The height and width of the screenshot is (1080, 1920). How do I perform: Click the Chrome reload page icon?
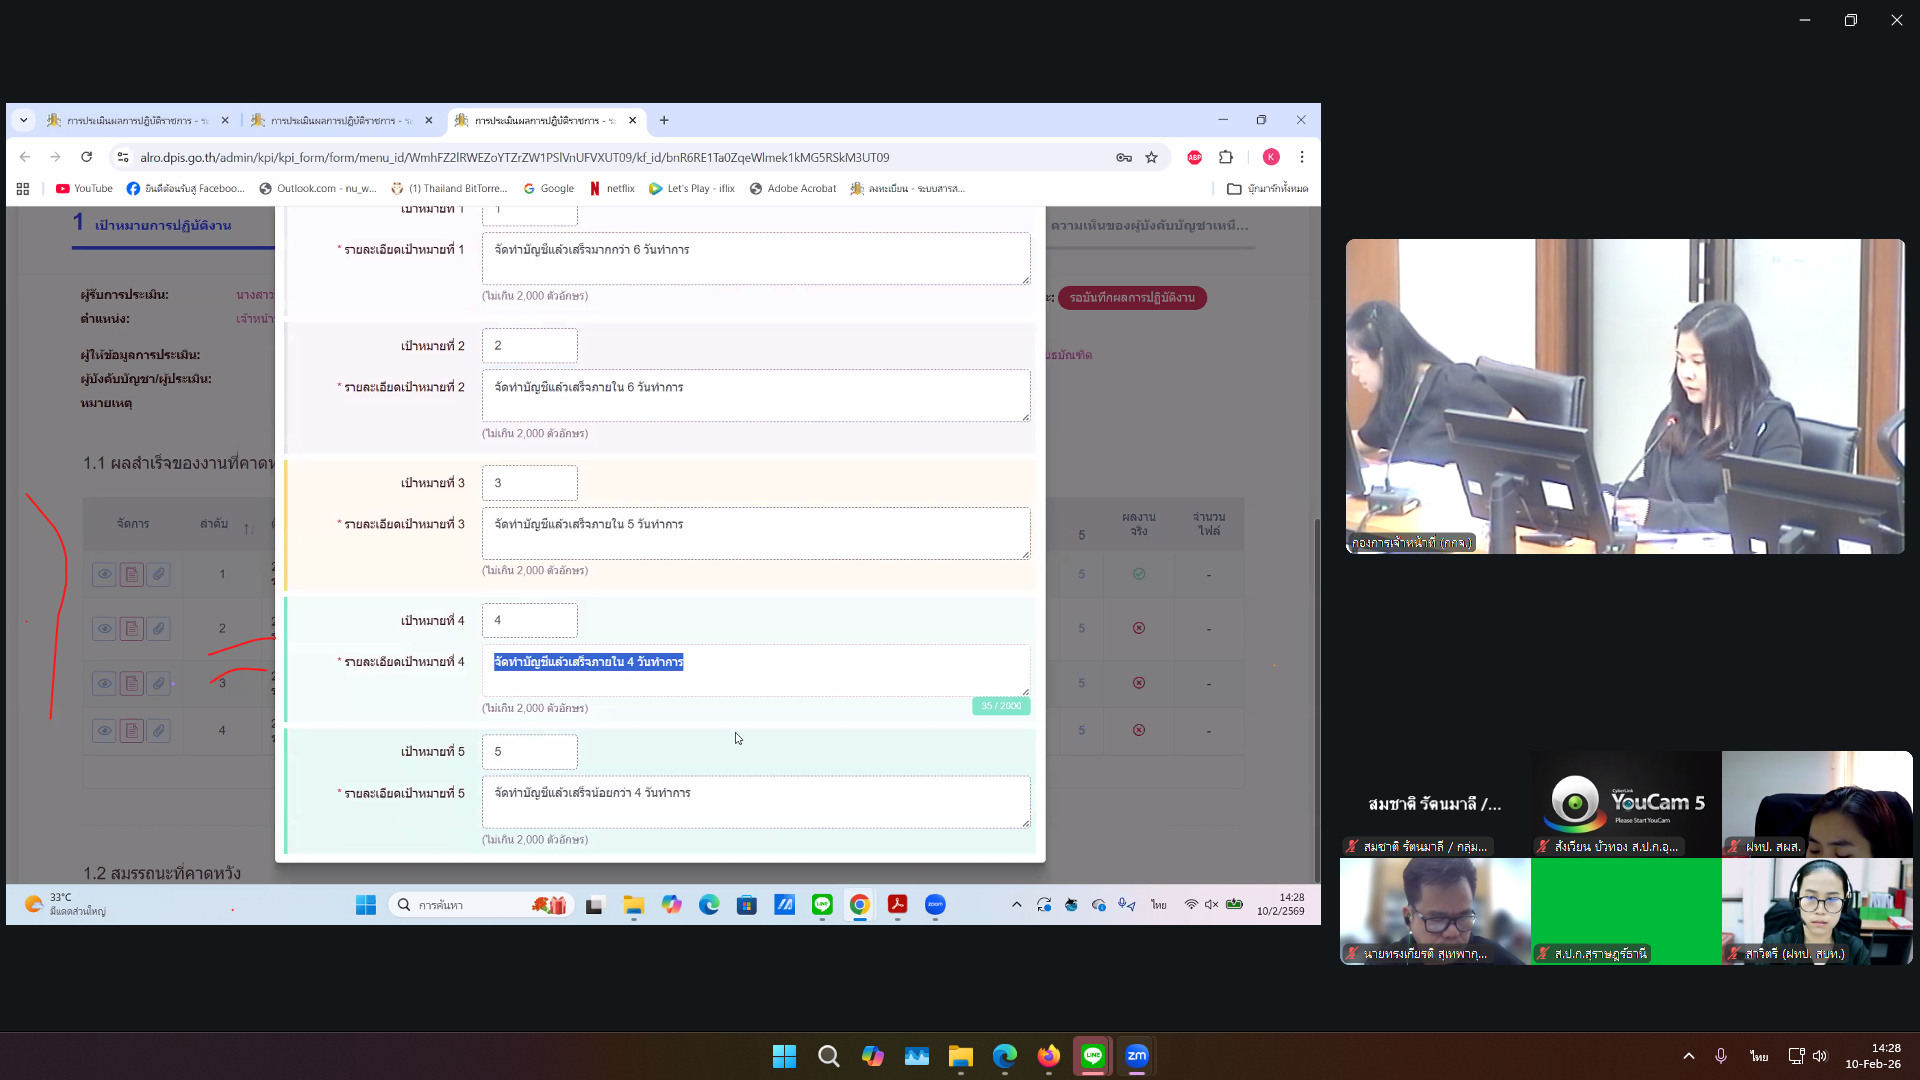click(x=87, y=157)
